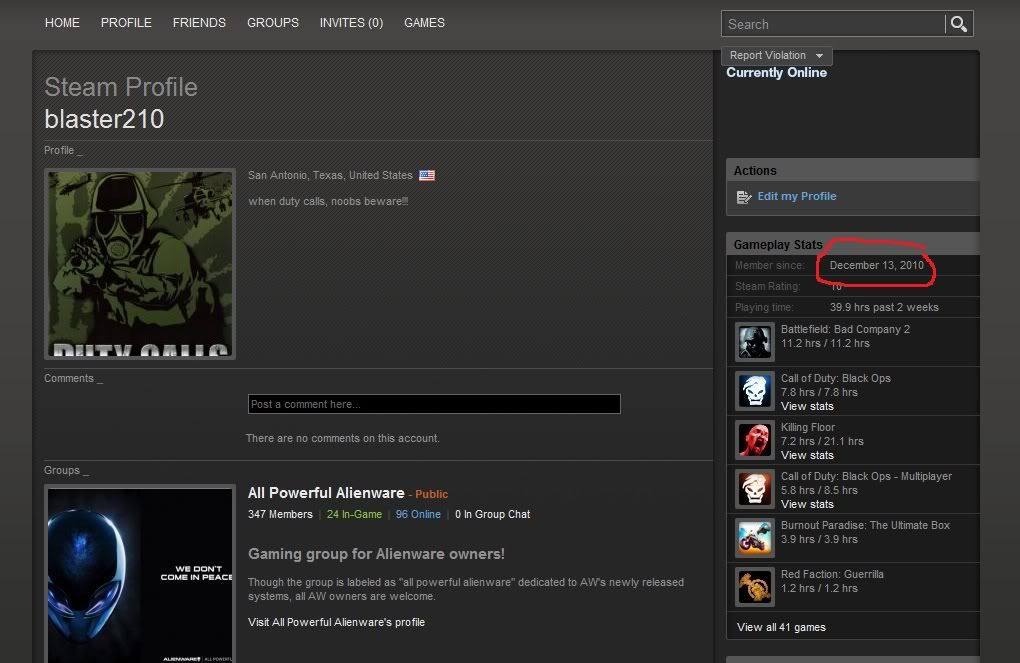Screen dimensions: 1020x663
Task: Click the 24 In-Game count
Action: click(354, 515)
